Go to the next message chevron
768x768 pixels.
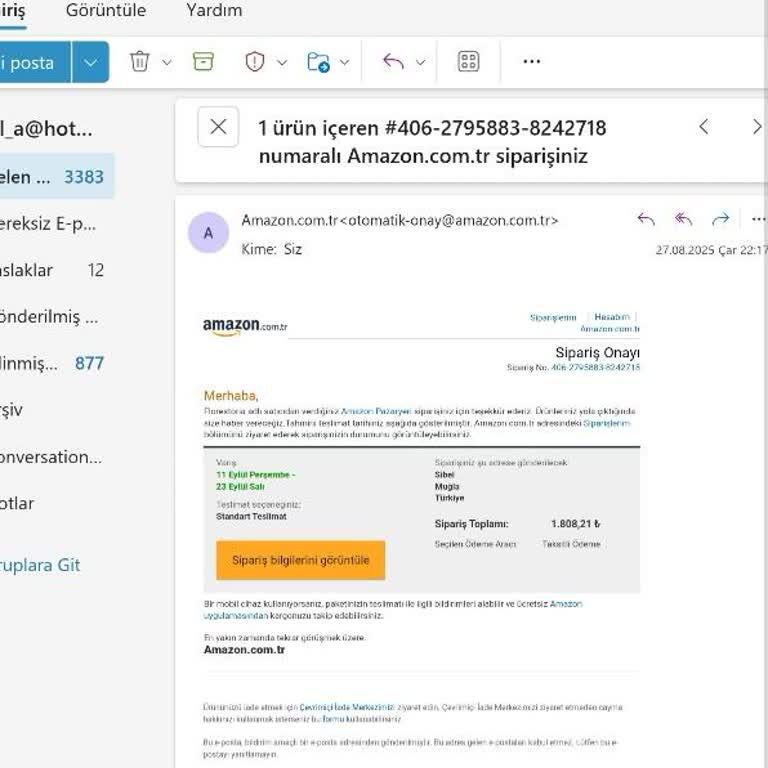click(x=757, y=127)
